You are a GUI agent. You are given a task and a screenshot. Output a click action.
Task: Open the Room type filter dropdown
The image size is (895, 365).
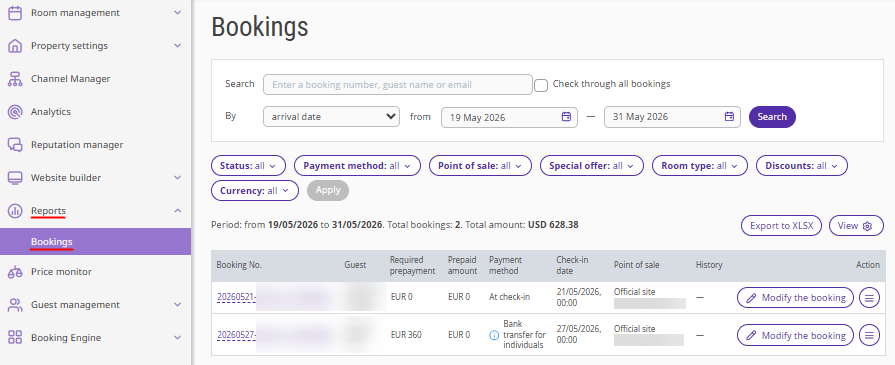(699, 166)
